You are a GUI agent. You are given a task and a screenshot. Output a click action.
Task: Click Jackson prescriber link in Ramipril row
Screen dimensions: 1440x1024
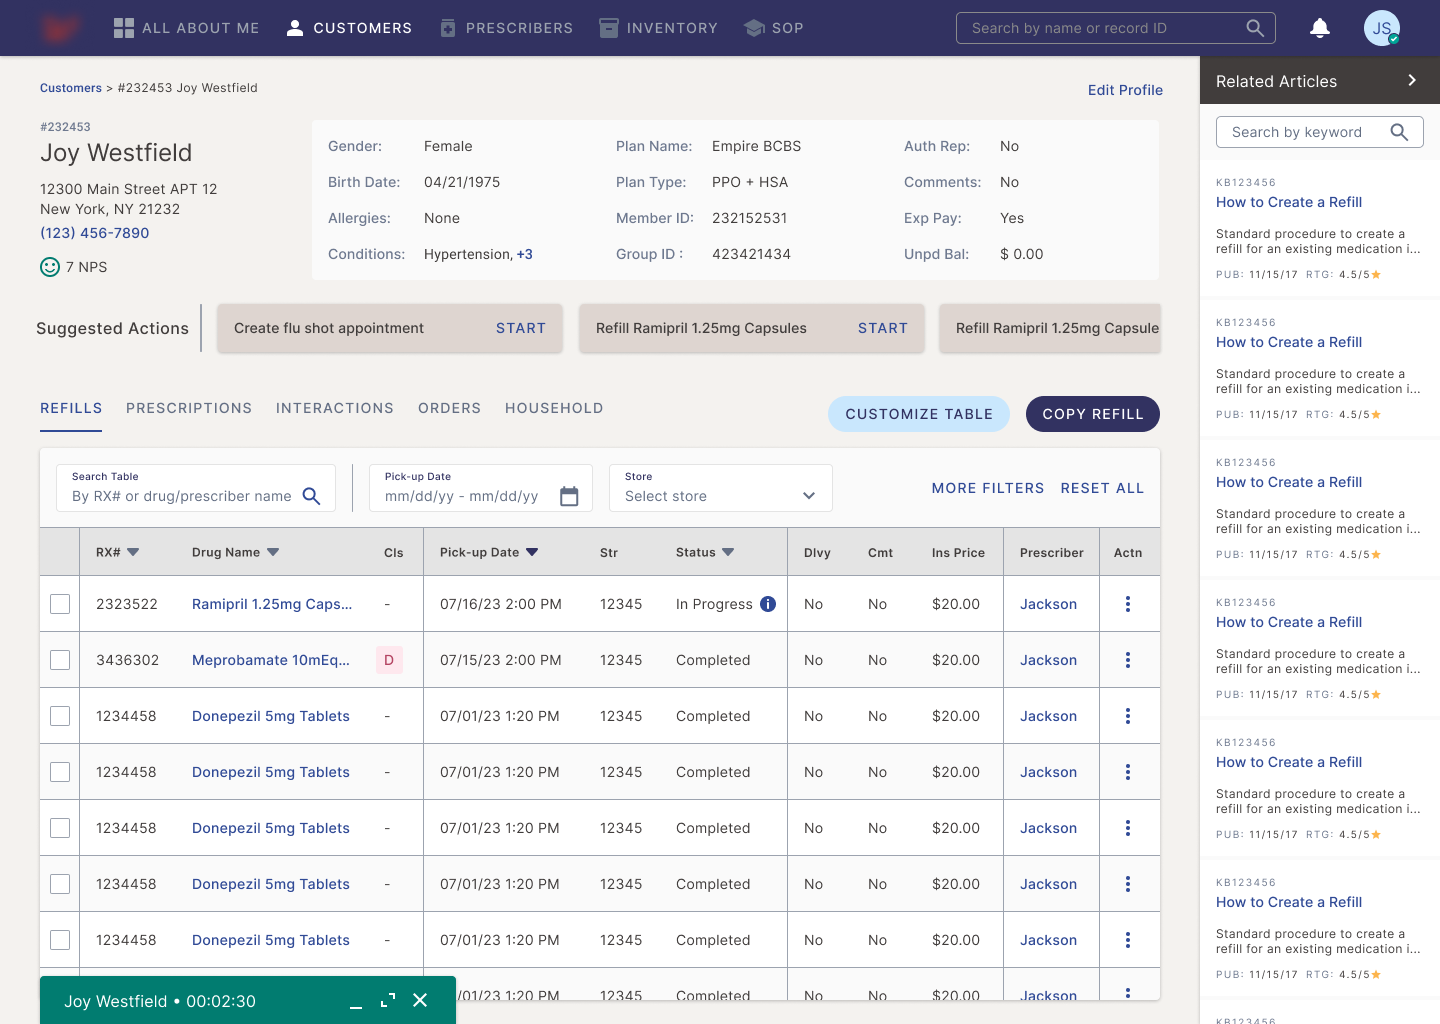(x=1048, y=604)
